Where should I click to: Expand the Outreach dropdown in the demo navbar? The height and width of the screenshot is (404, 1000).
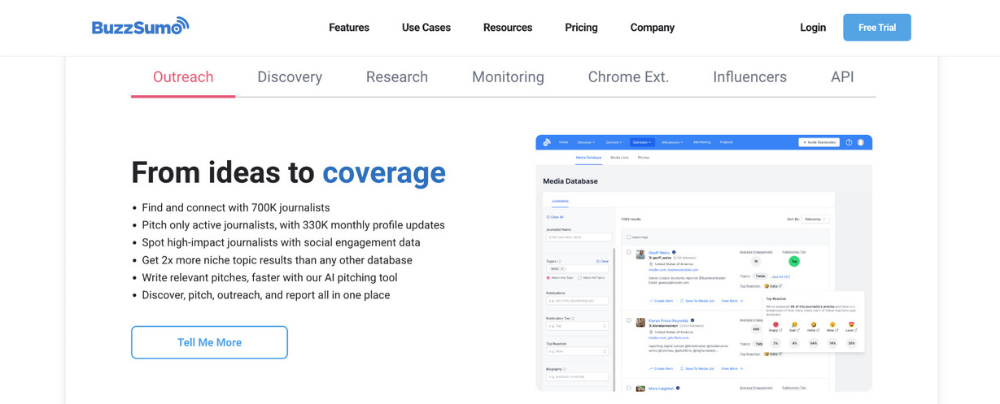tap(642, 142)
